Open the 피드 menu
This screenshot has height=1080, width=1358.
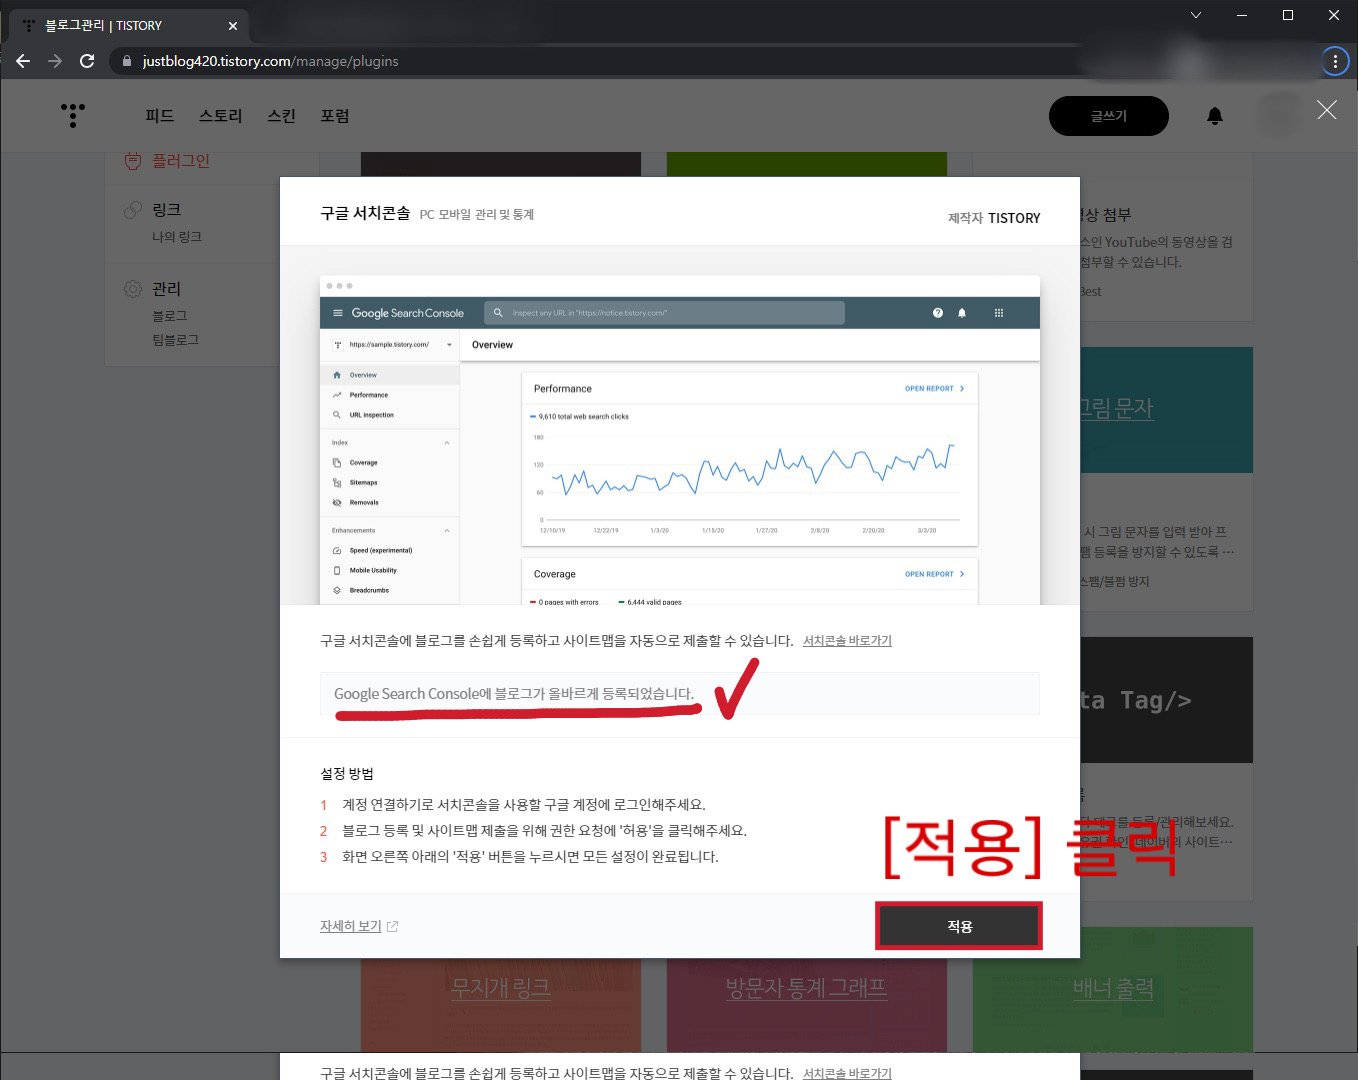[x=160, y=116]
